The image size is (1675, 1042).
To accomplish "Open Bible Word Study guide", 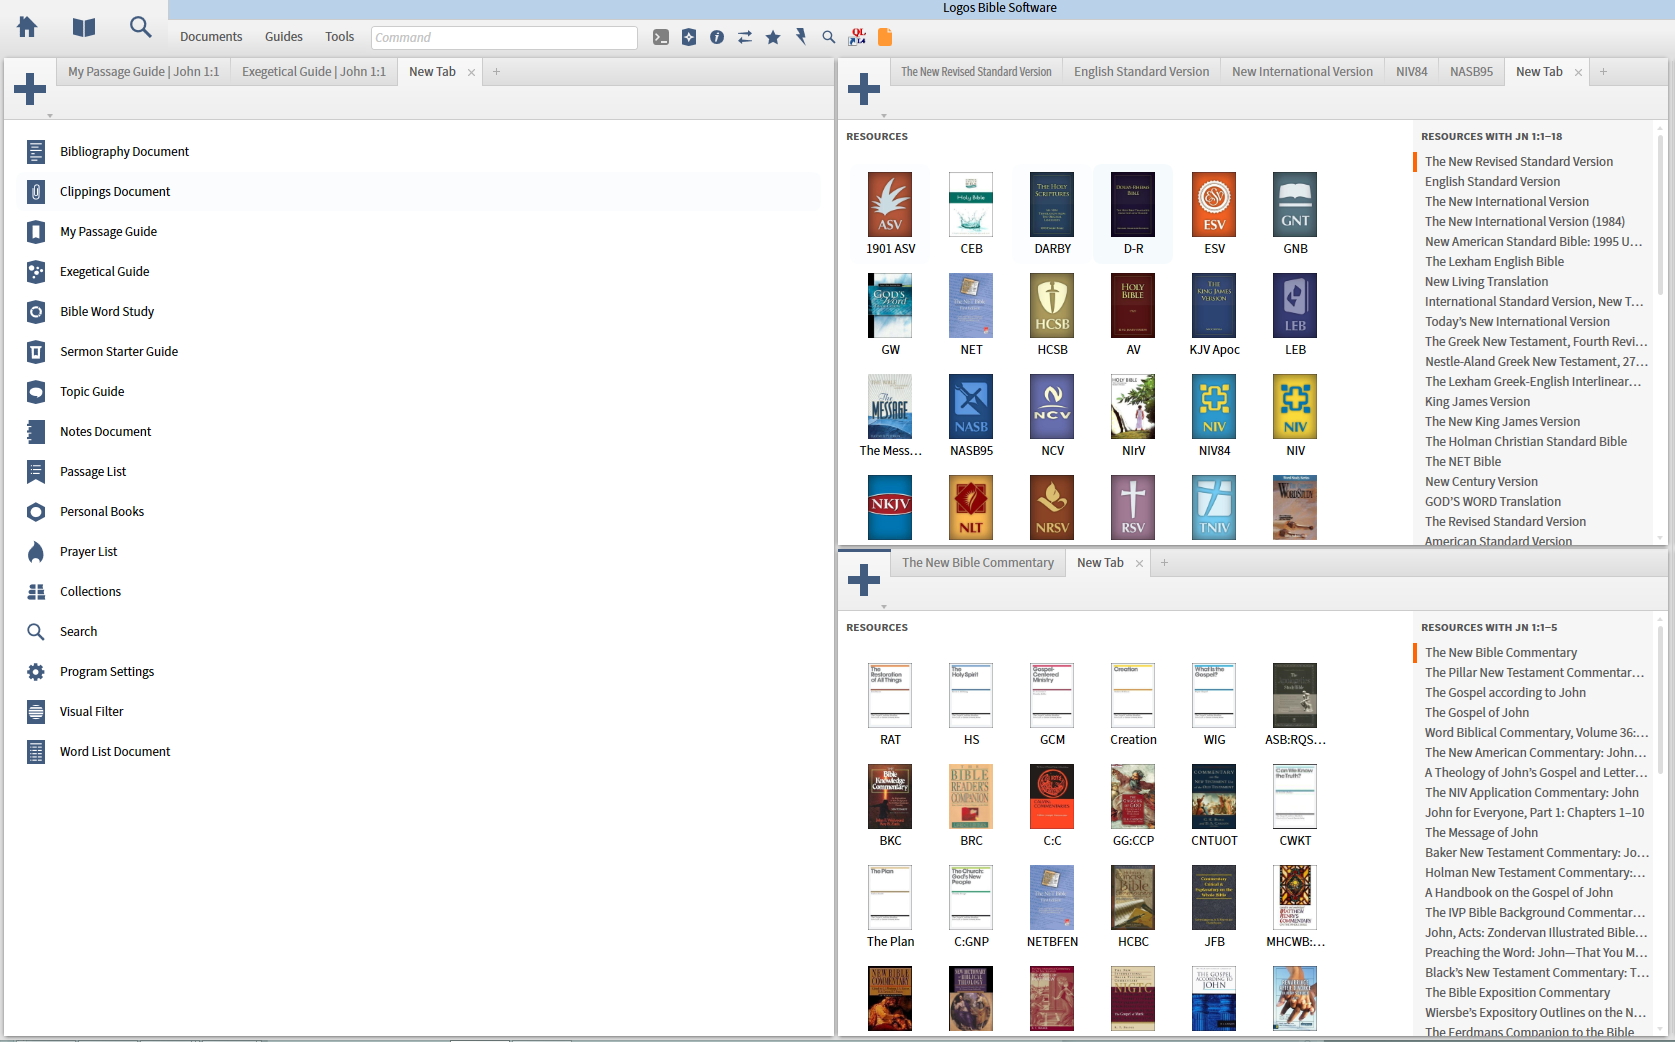I will [107, 312].
